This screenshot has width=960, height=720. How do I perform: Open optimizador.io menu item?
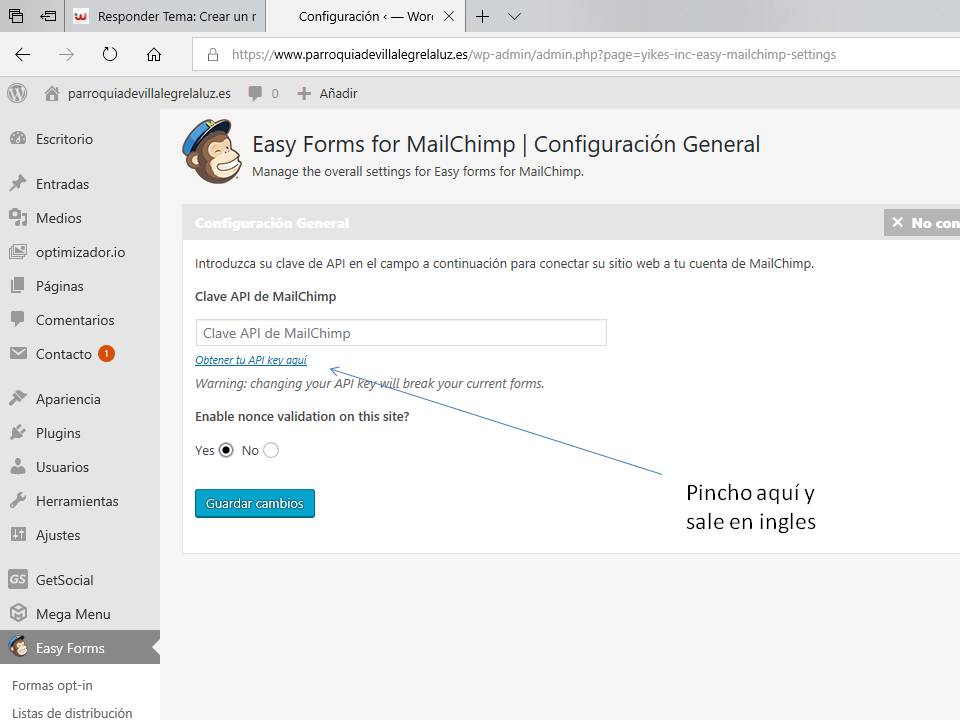click(80, 252)
